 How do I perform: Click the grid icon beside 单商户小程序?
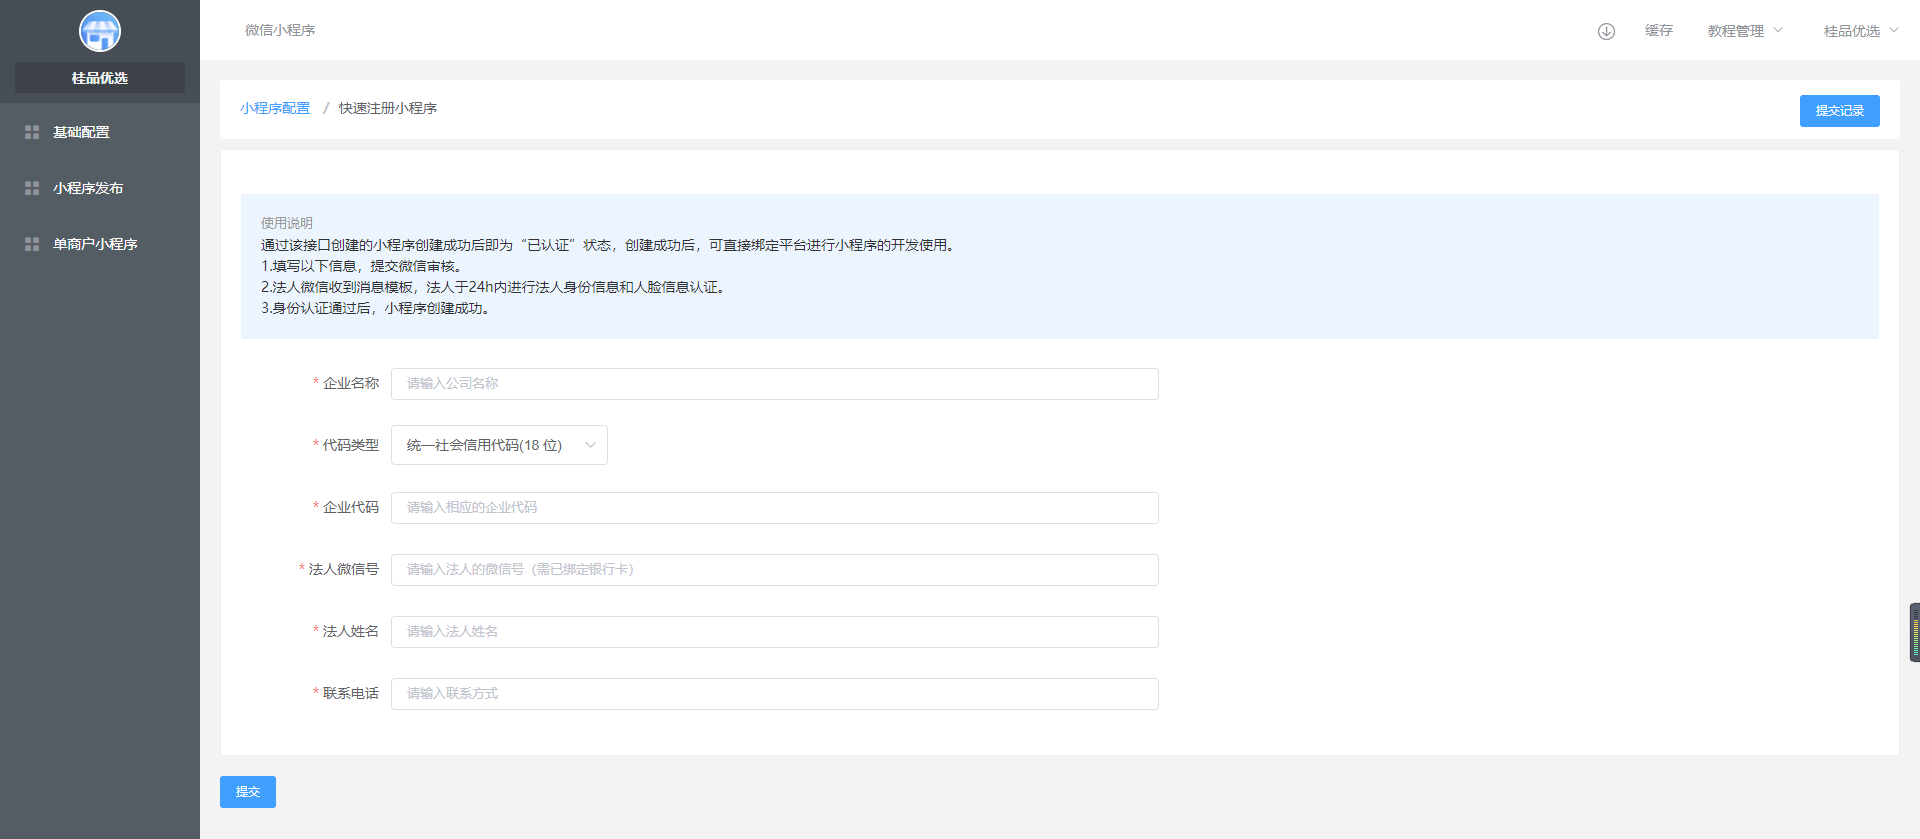[x=32, y=244]
